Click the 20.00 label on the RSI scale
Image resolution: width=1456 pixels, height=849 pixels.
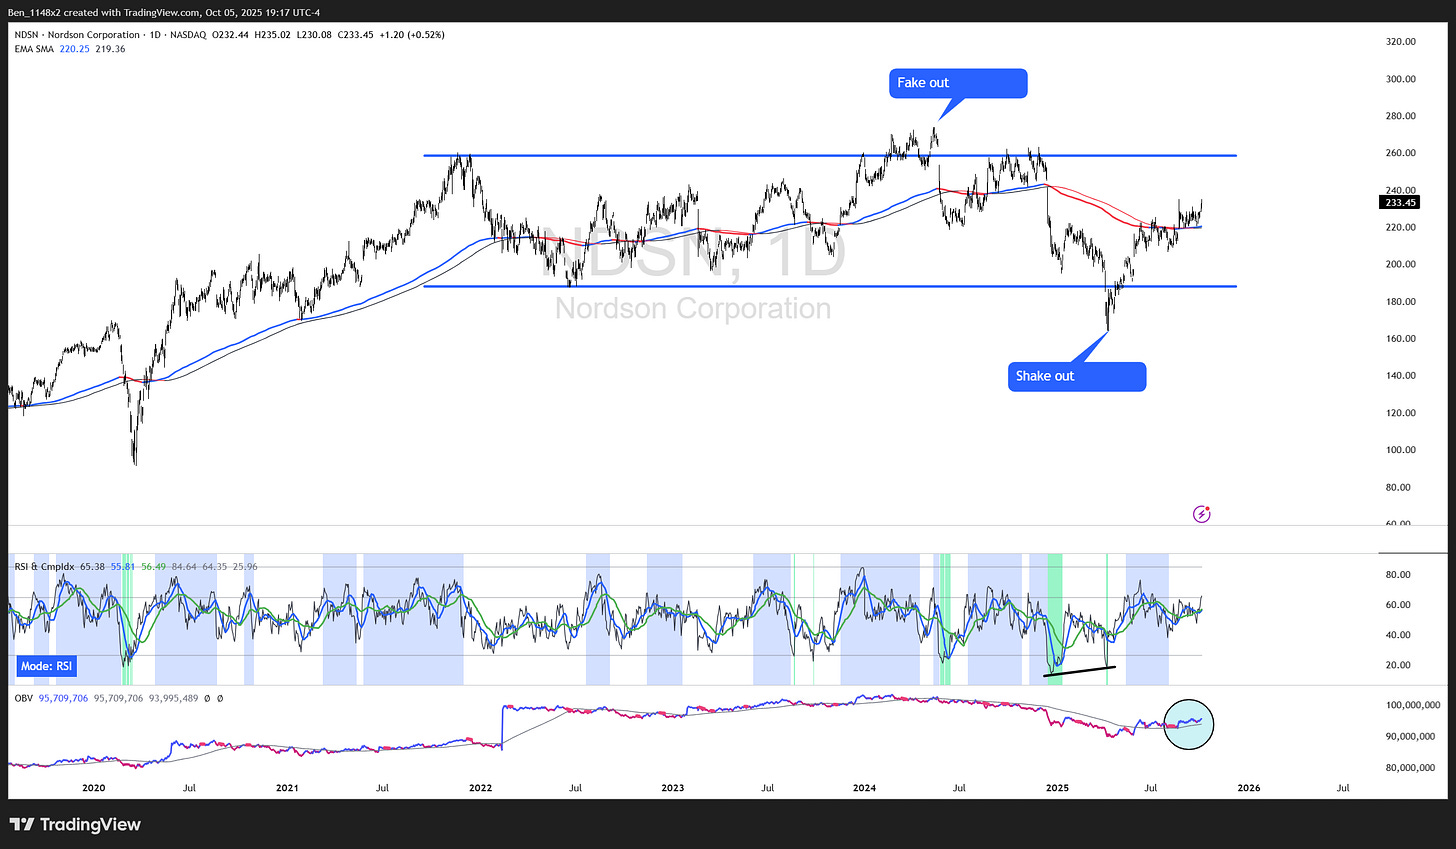(1398, 665)
